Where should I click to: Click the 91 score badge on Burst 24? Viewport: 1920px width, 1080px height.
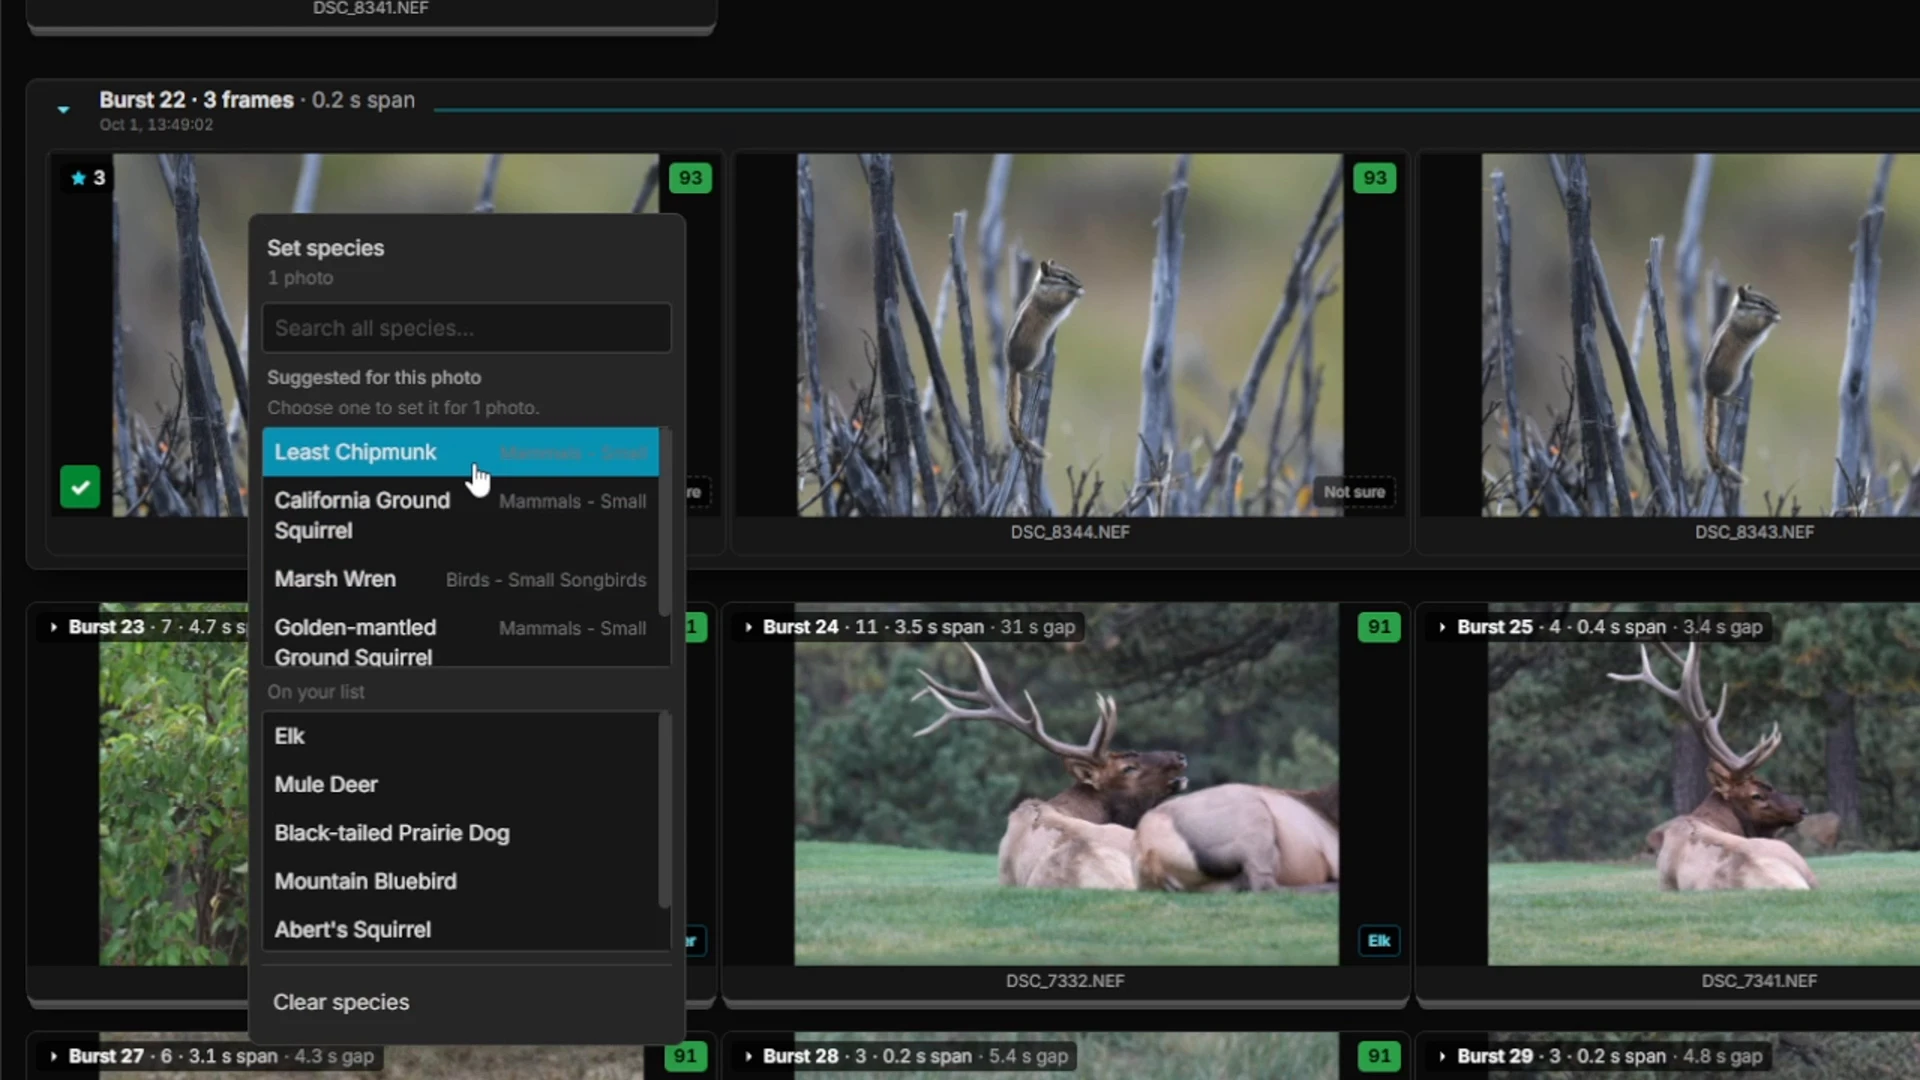1379,627
